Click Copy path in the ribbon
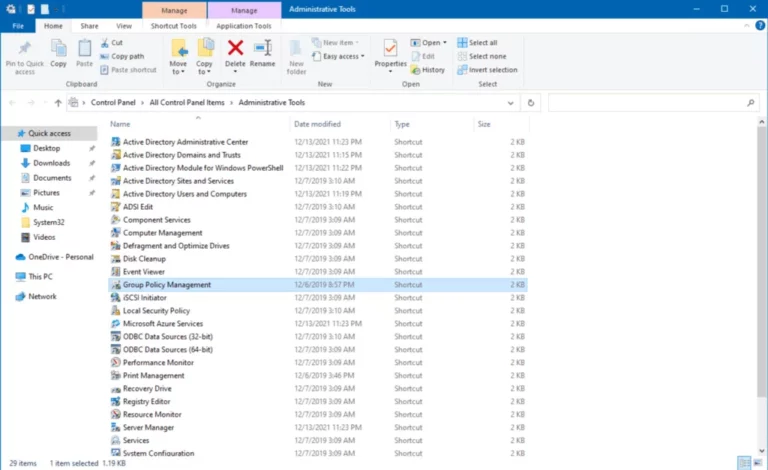The height and width of the screenshot is (470, 768). (x=122, y=56)
